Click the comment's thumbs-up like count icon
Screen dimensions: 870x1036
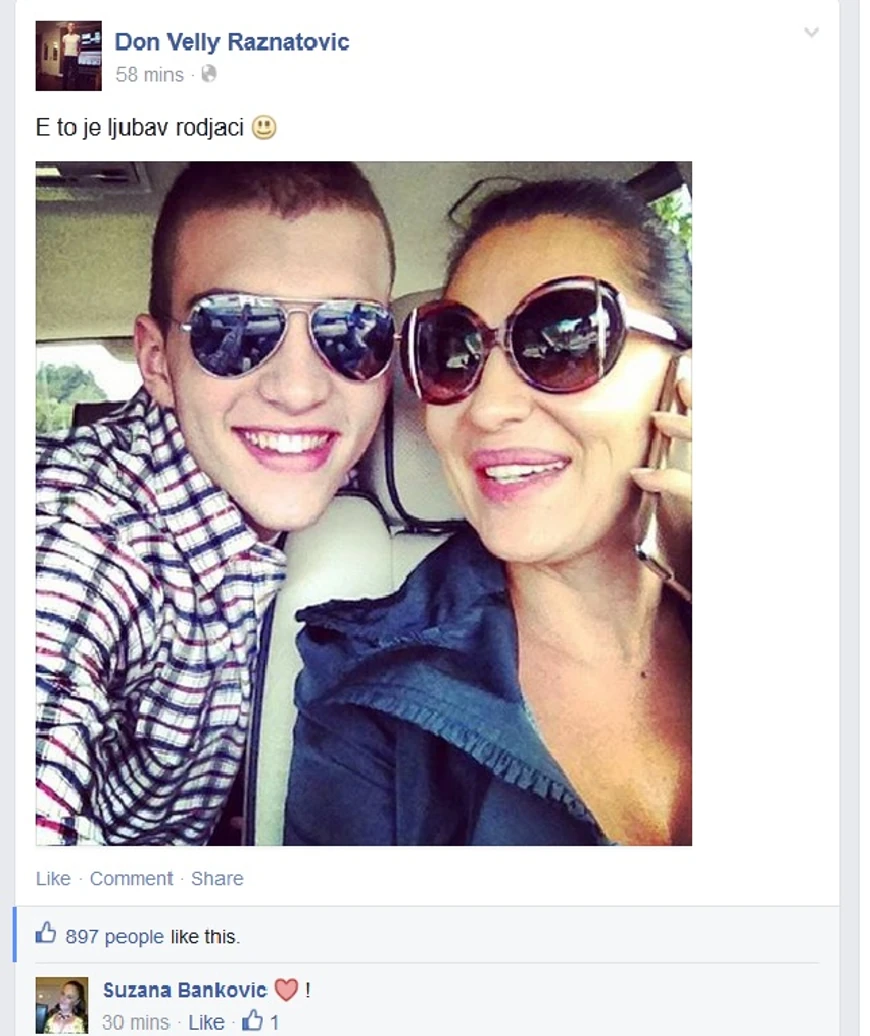pyautogui.click(x=252, y=1021)
